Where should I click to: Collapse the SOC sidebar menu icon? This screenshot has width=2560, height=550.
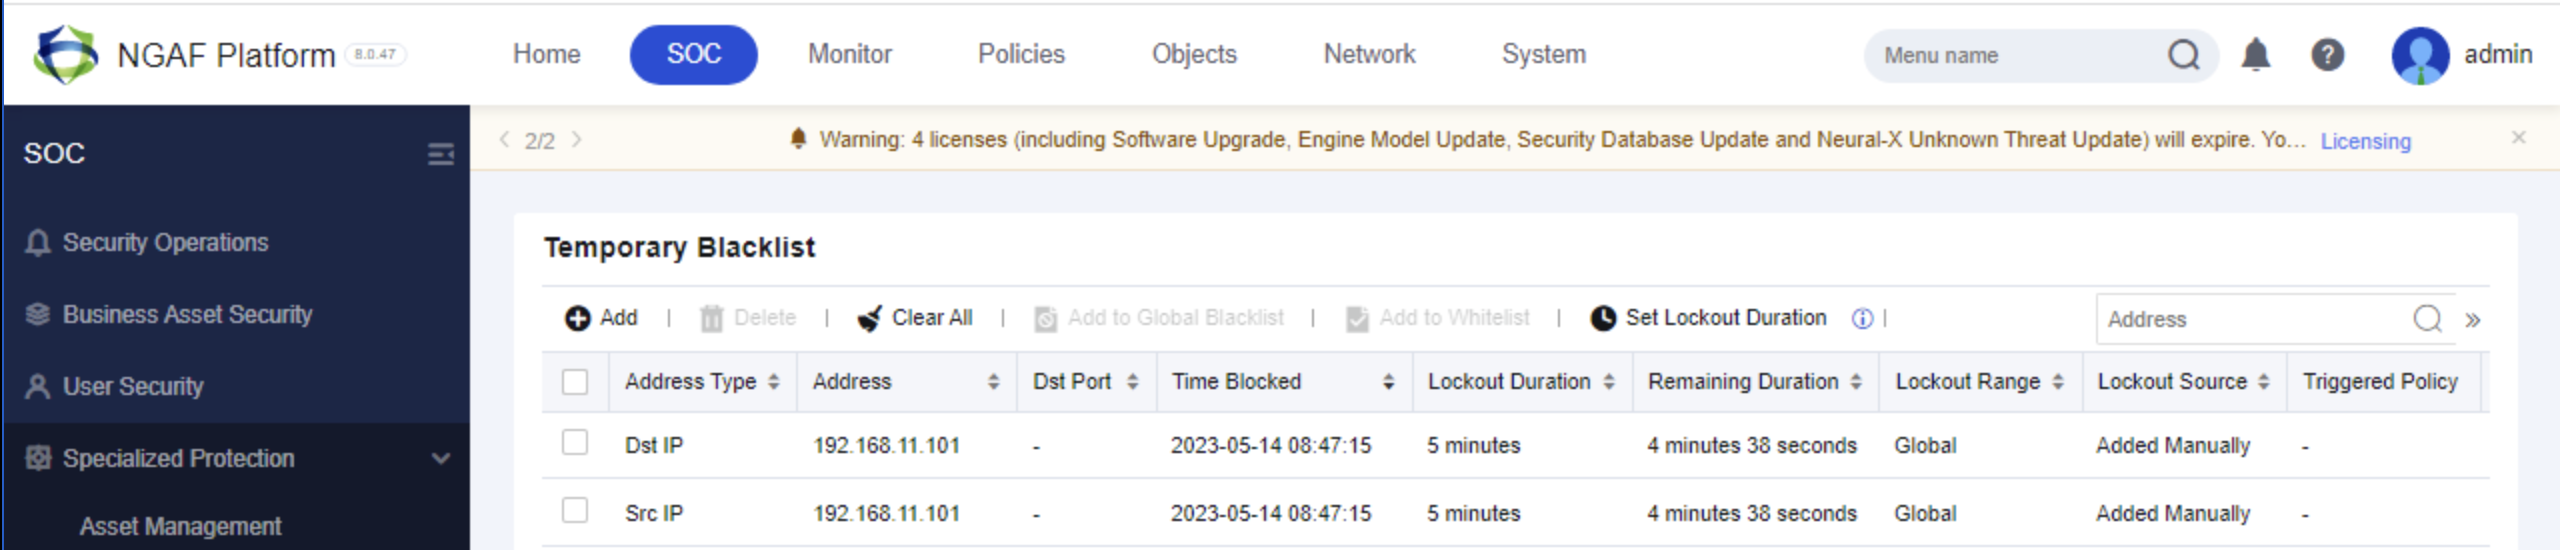click(441, 154)
